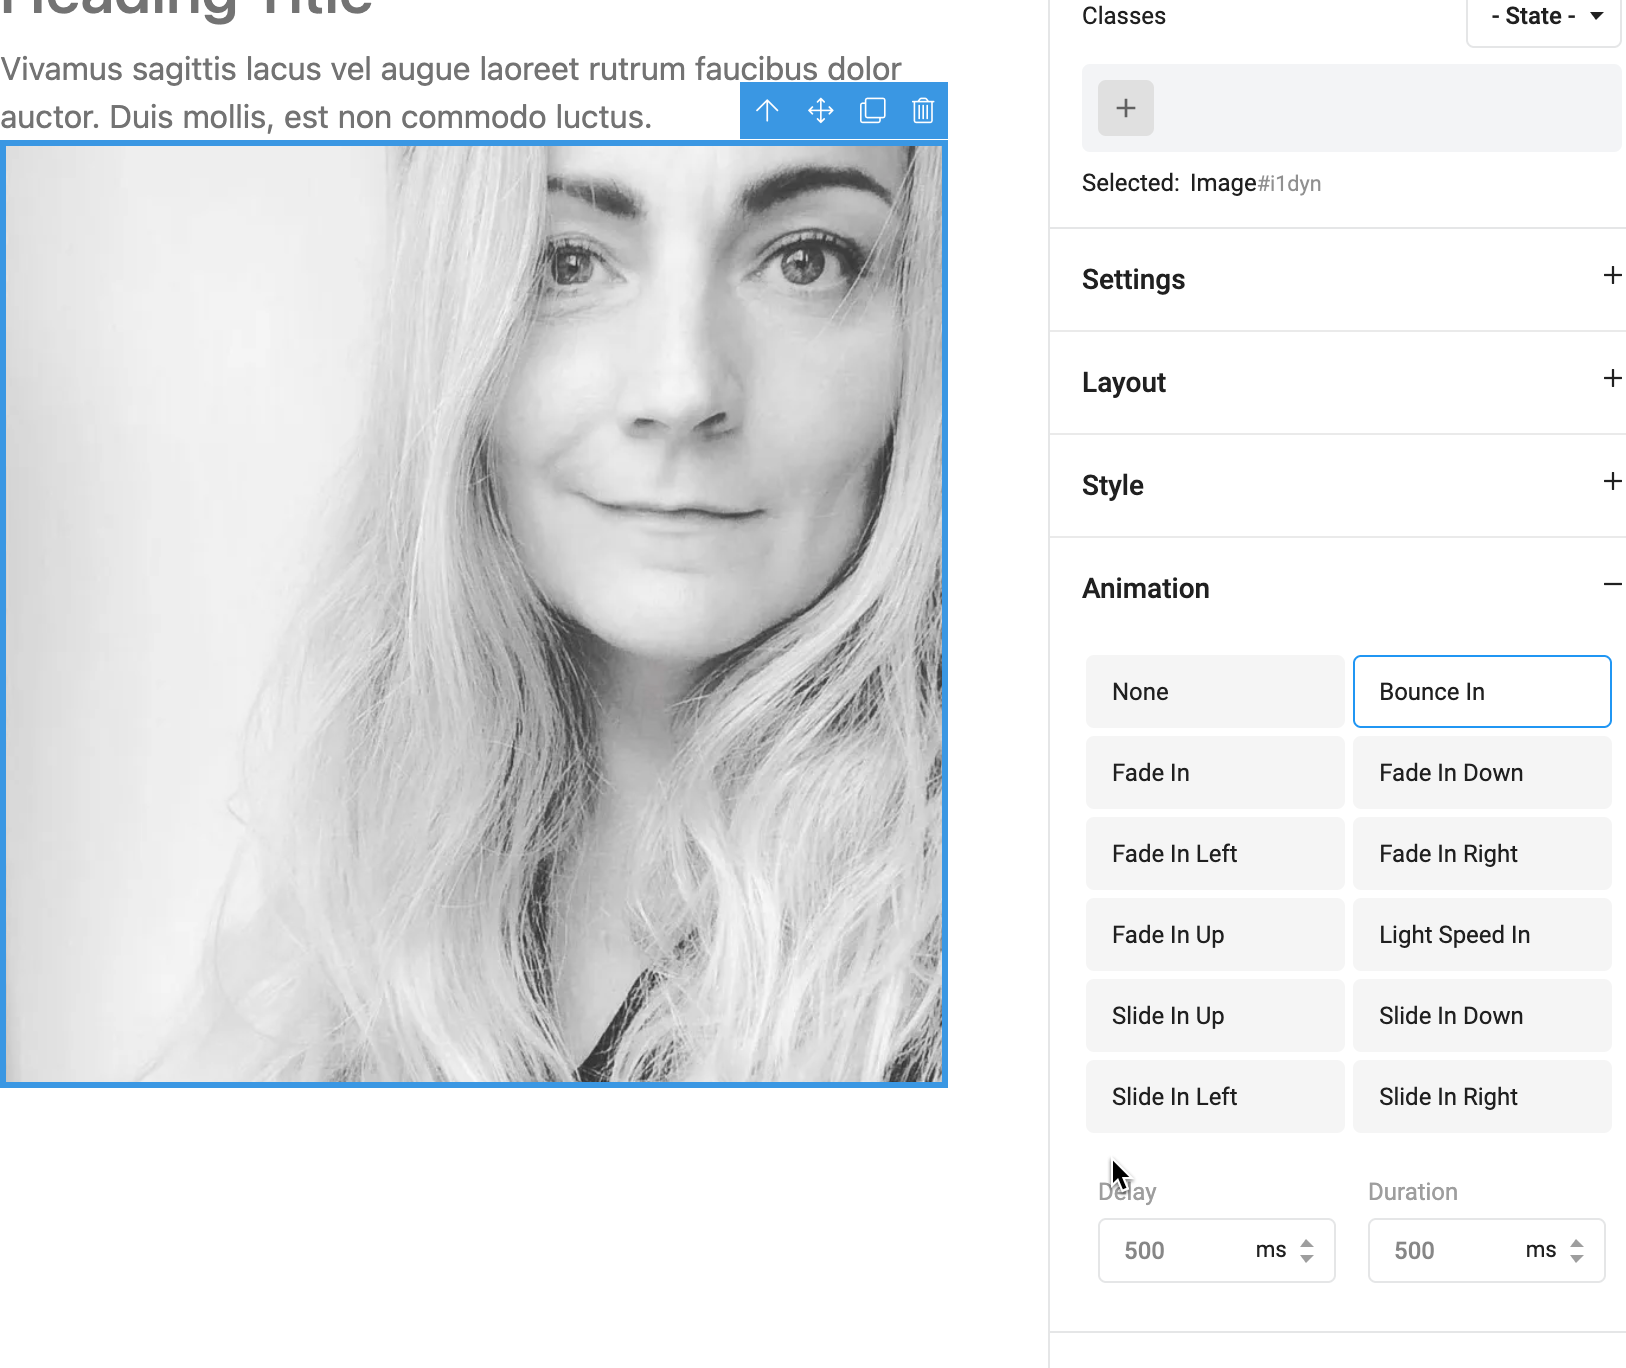Select the portrait image on the canvas

coord(473,614)
